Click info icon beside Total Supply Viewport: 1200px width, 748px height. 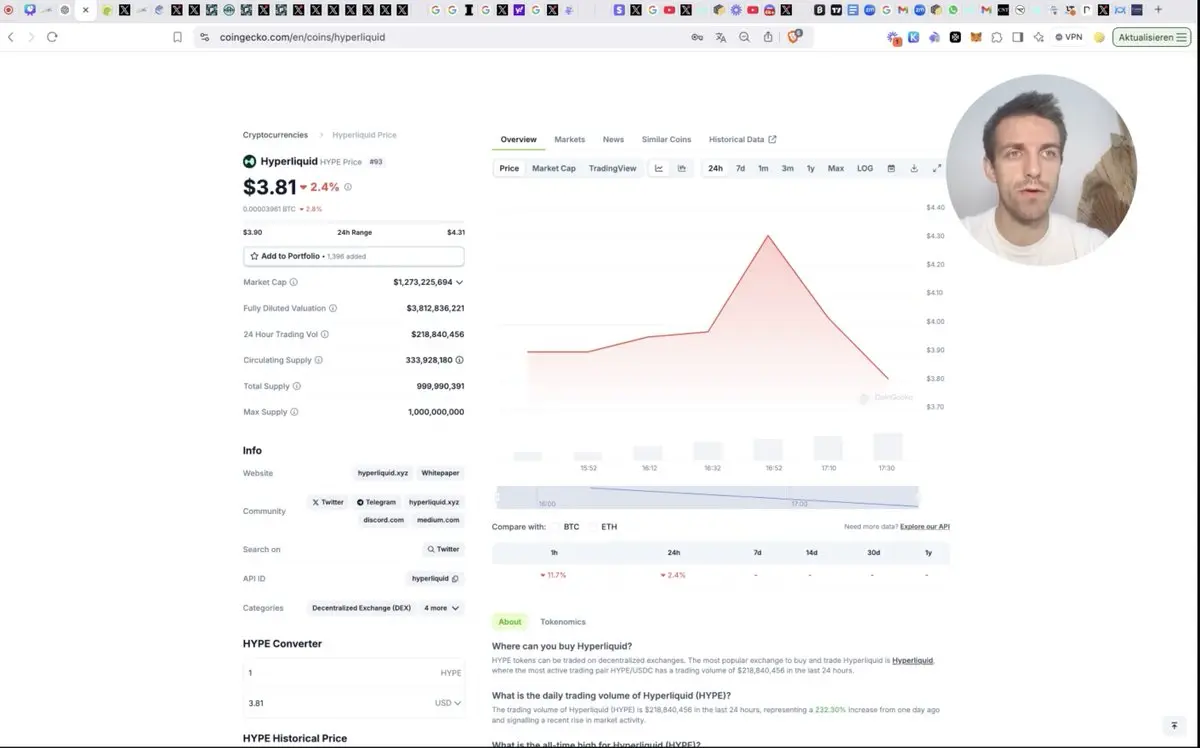coord(297,386)
